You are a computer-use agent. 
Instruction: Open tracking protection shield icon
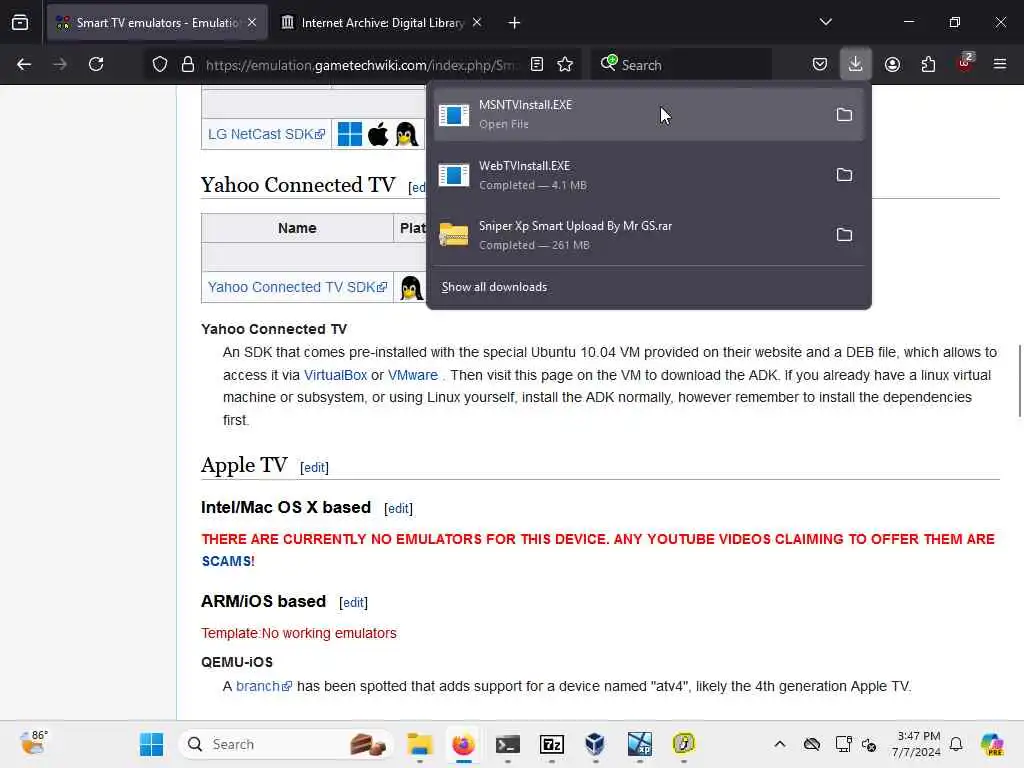[160, 64]
